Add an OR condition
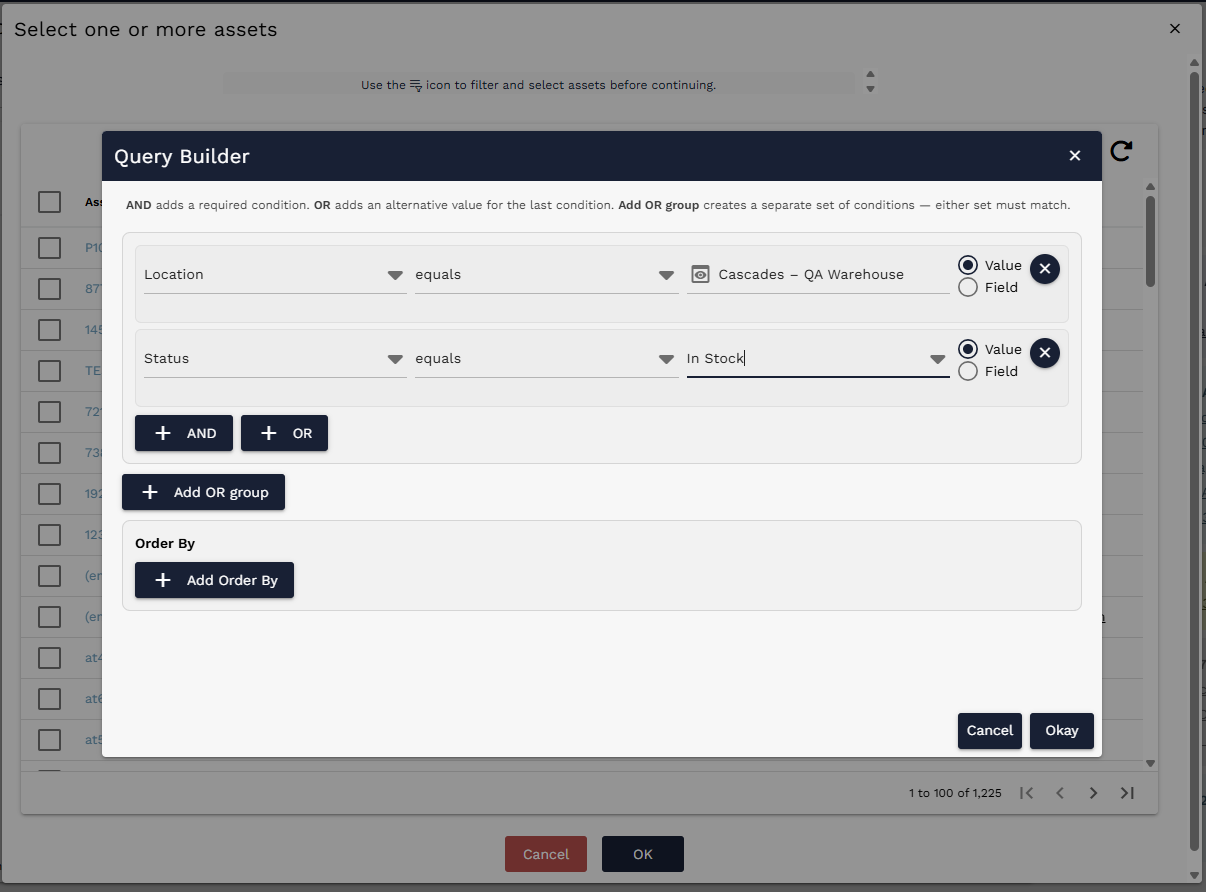 [284, 433]
